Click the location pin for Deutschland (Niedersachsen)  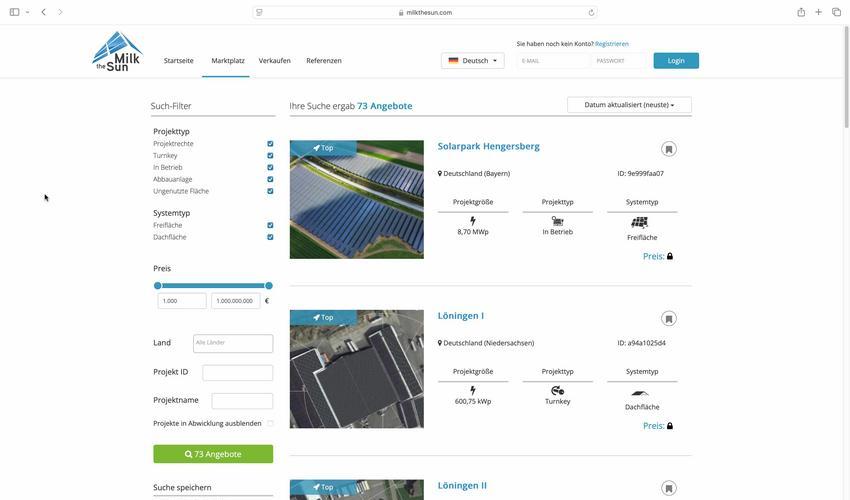click(x=440, y=343)
